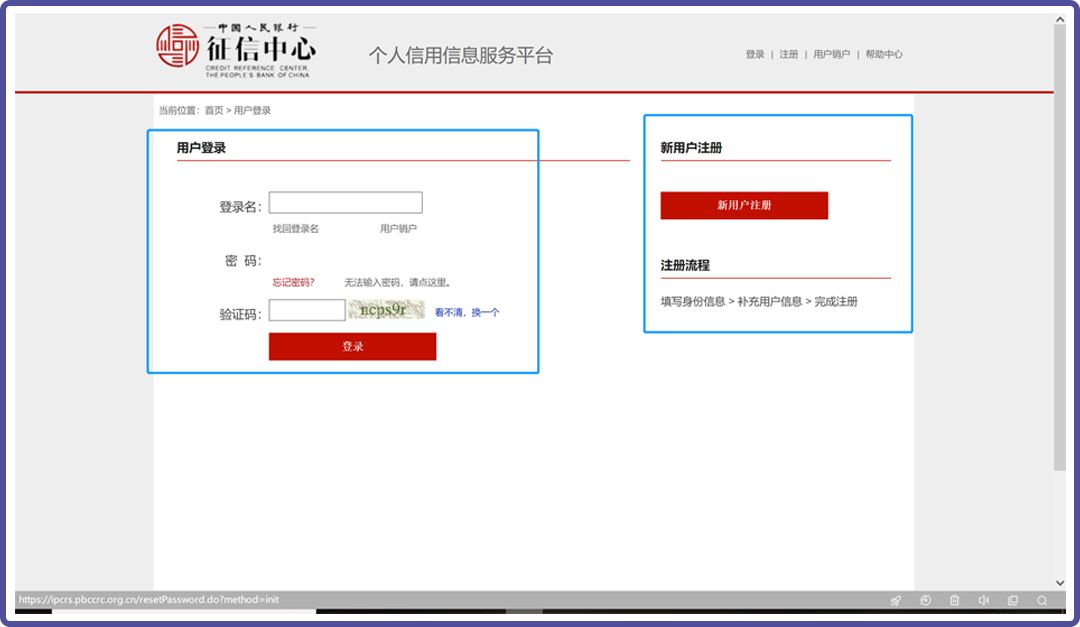Click the magnifier search icon in bottom toolbar
Viewport: 1080px width, 627px height.
(1042, 600)
